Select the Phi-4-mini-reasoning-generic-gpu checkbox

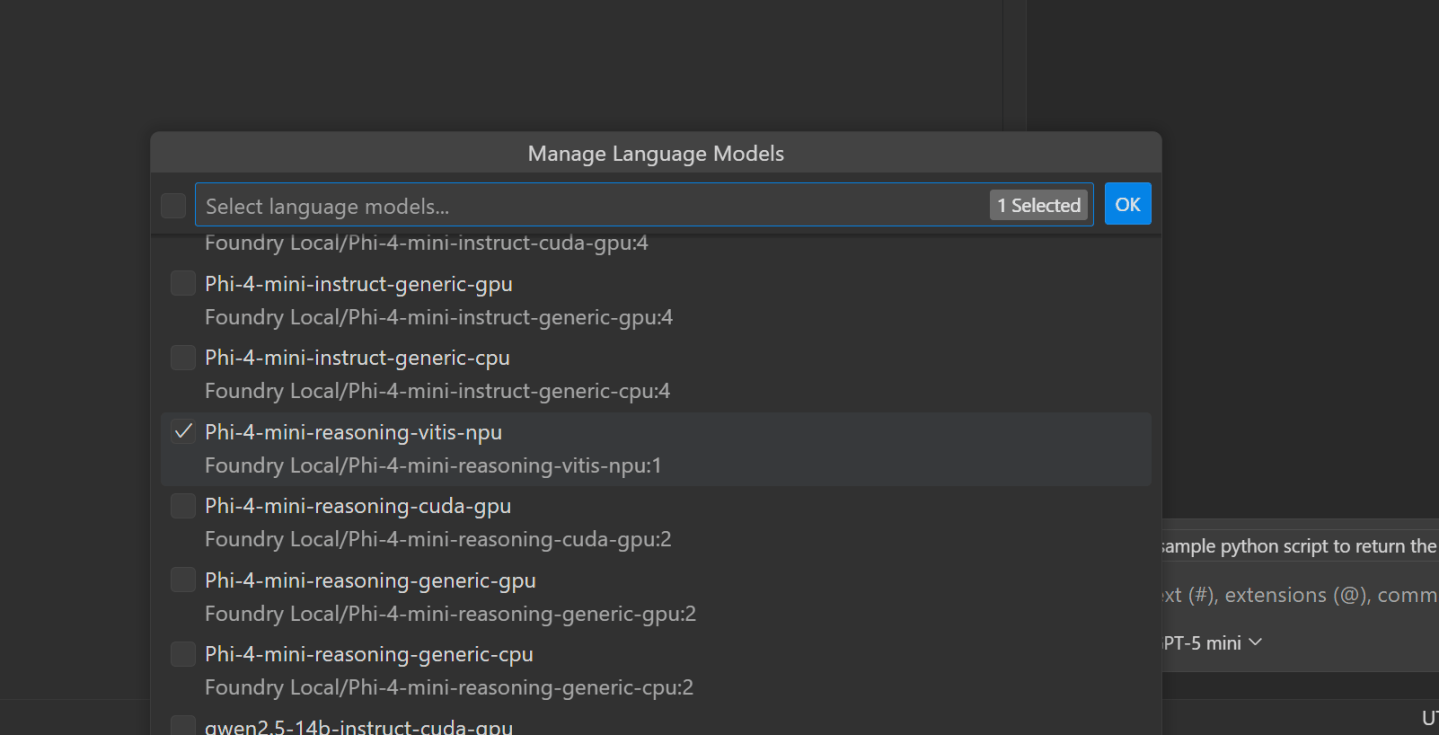pos(183,580)
